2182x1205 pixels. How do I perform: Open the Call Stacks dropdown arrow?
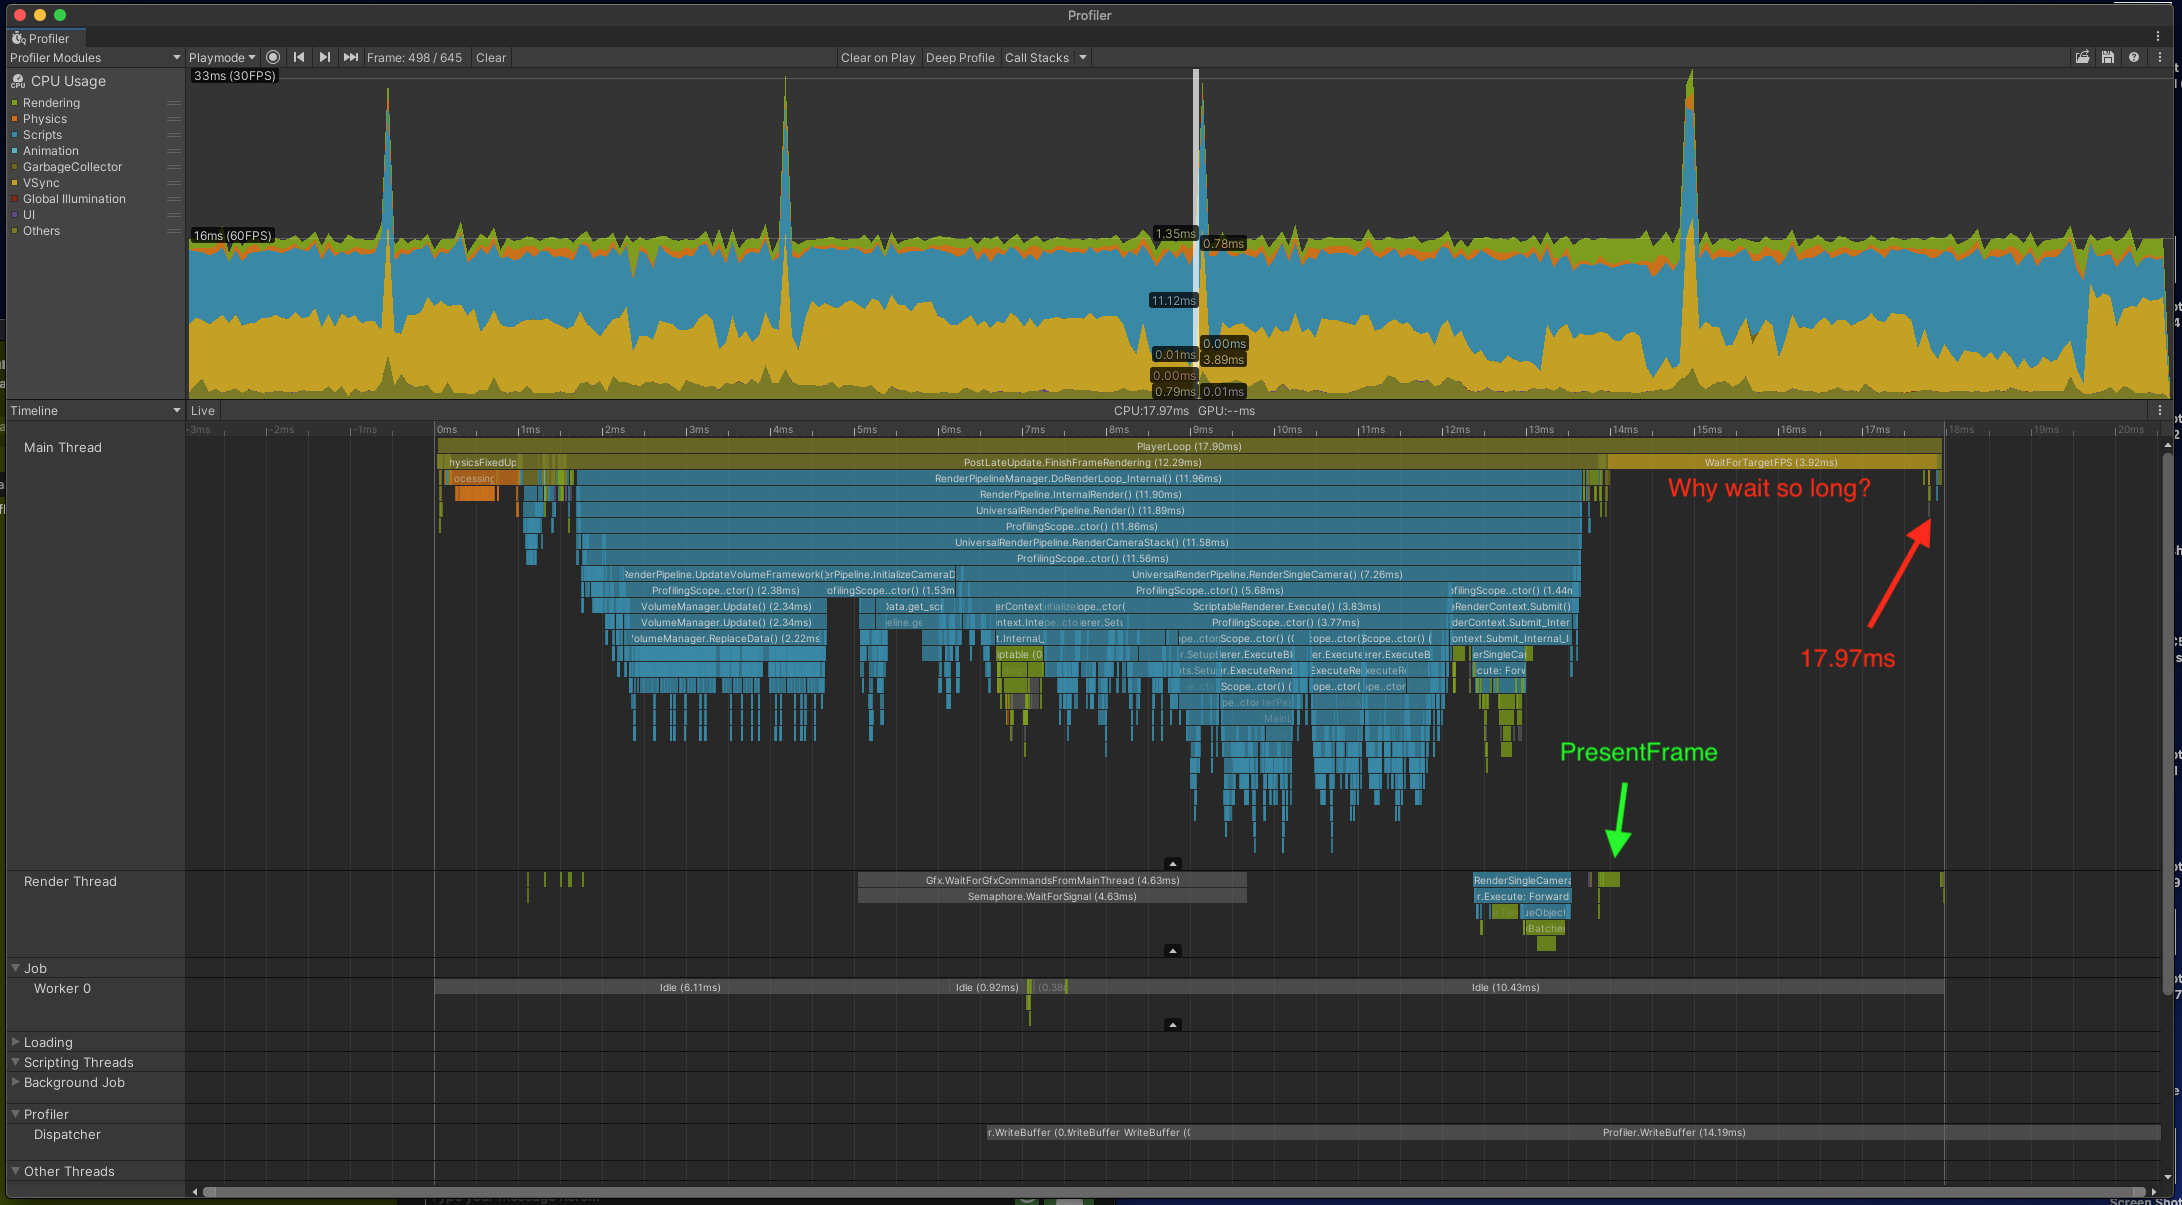point(1084,57)
